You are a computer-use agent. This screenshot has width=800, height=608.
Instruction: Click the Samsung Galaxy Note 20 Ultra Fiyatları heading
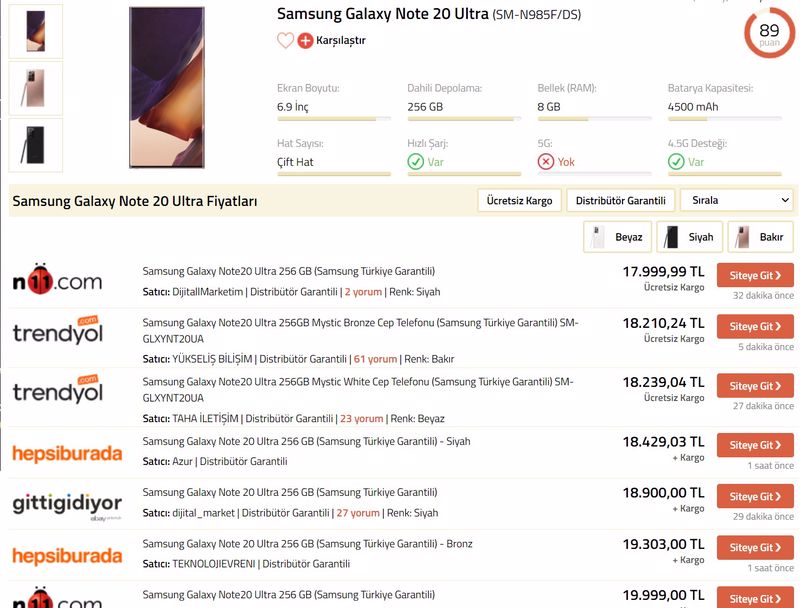point(135,201)
